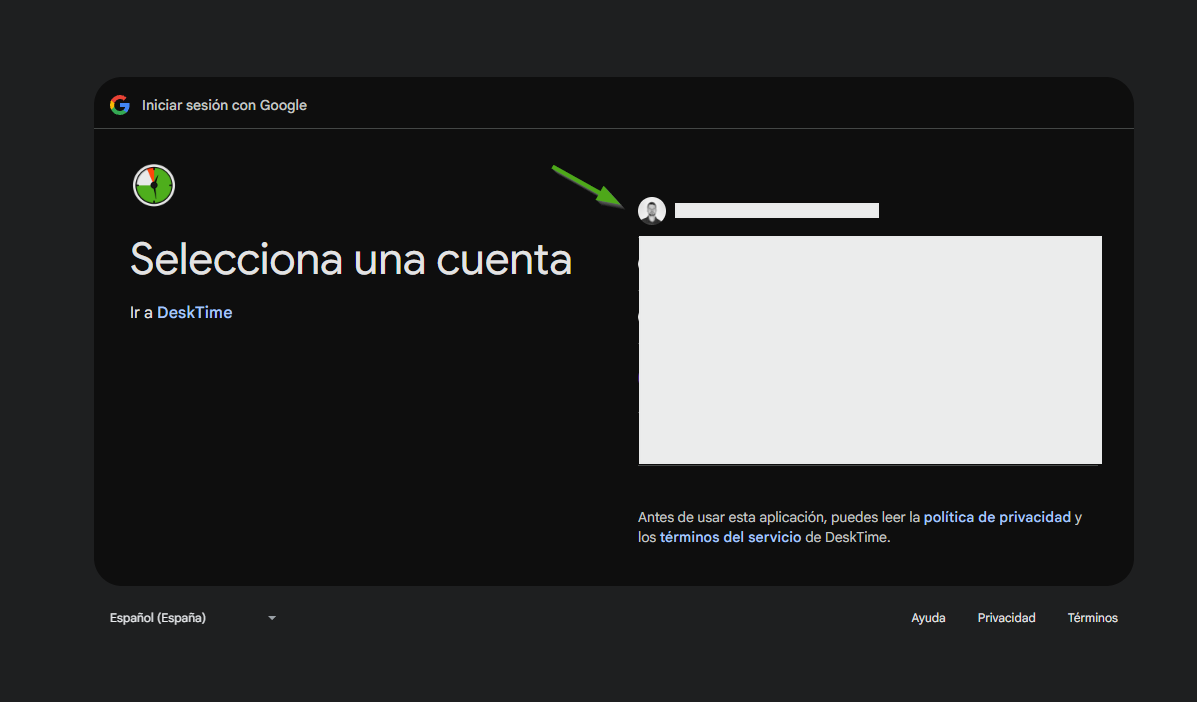The image size is (1197, 702).
Task: Click the Google G logo
Action: click(120, 105)
